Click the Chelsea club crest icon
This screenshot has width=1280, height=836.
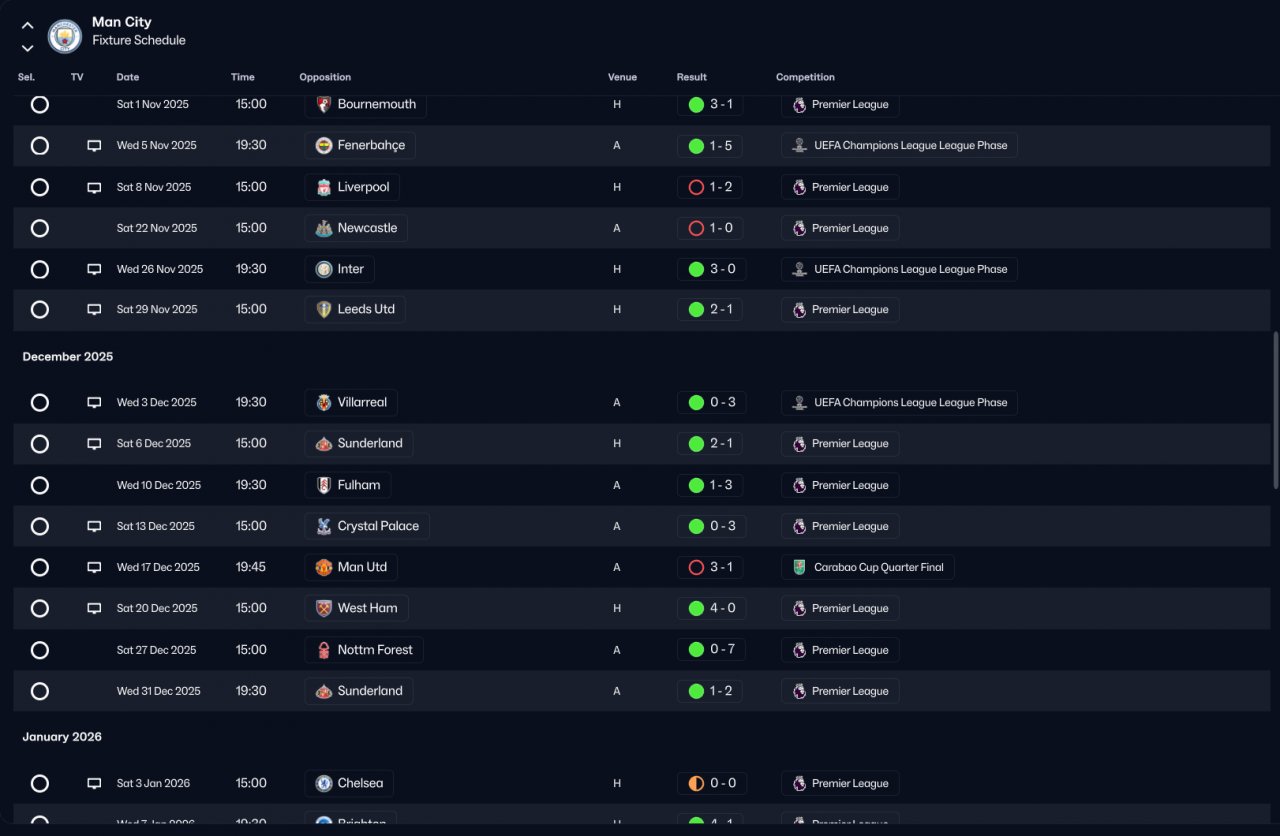coord(324,783)
